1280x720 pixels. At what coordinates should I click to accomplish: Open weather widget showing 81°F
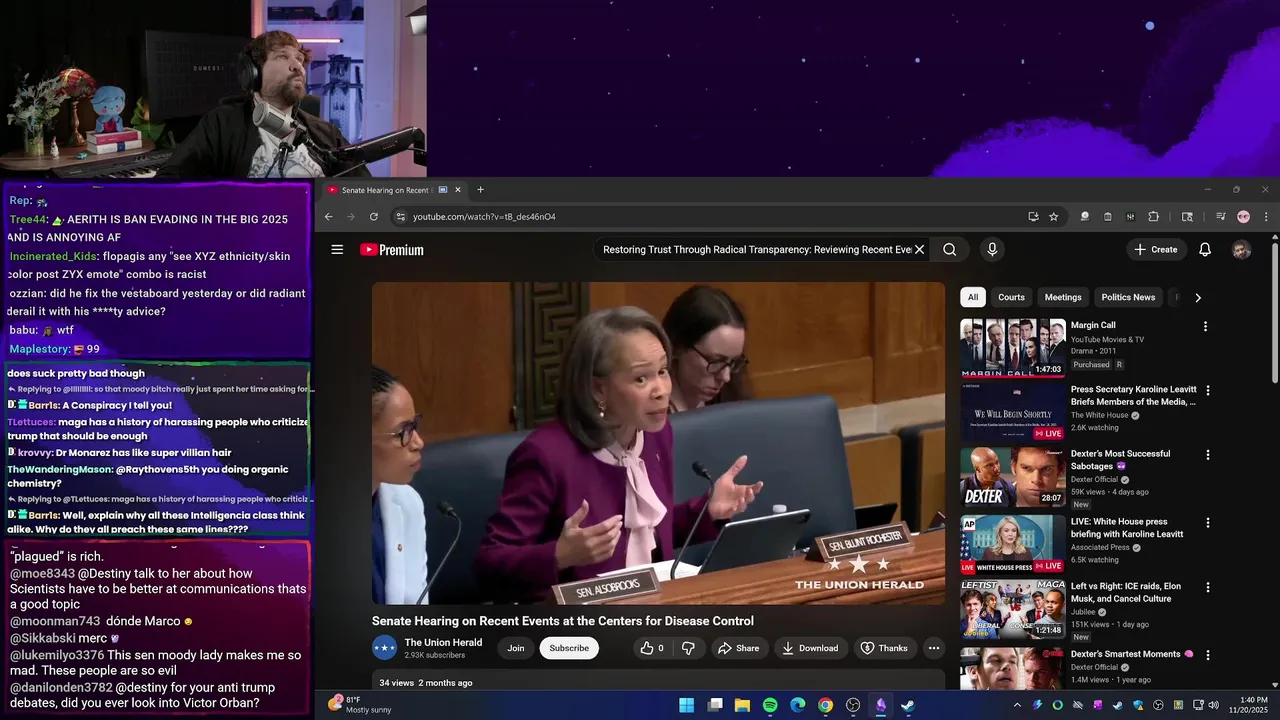[x=360, y=705]
